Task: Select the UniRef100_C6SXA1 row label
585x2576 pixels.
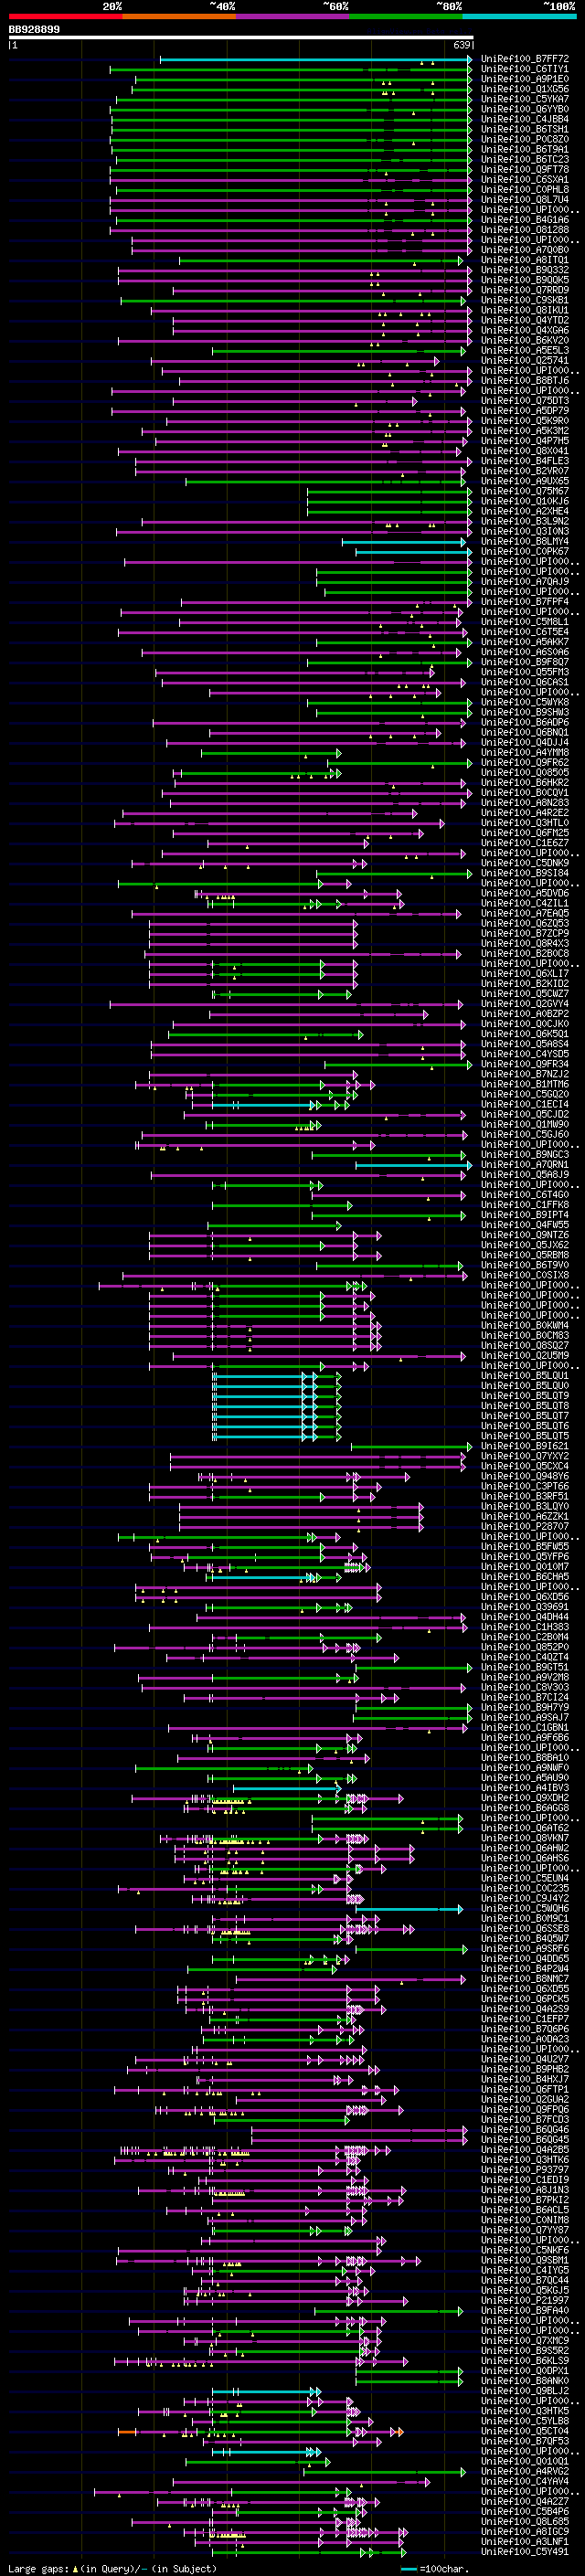Action: 524,179
